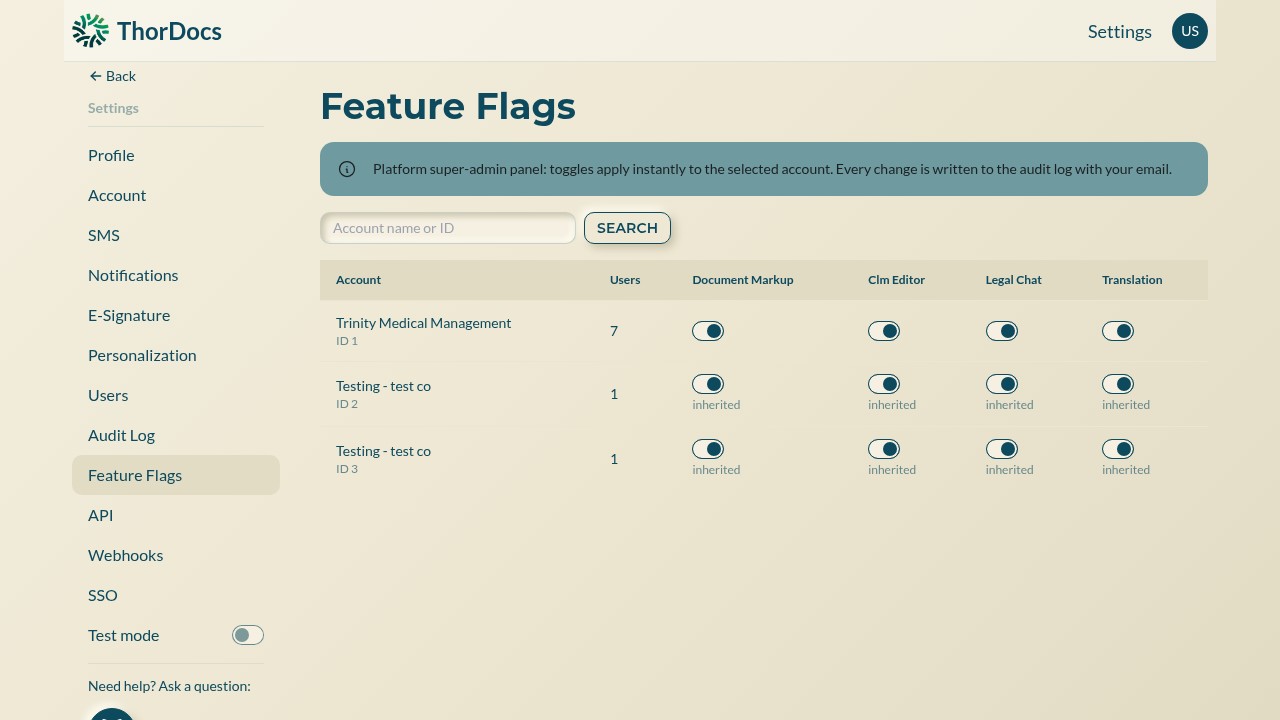1280x720 pixels.
Task: Go to Webhooks settings
Action: tap(176, 555)
